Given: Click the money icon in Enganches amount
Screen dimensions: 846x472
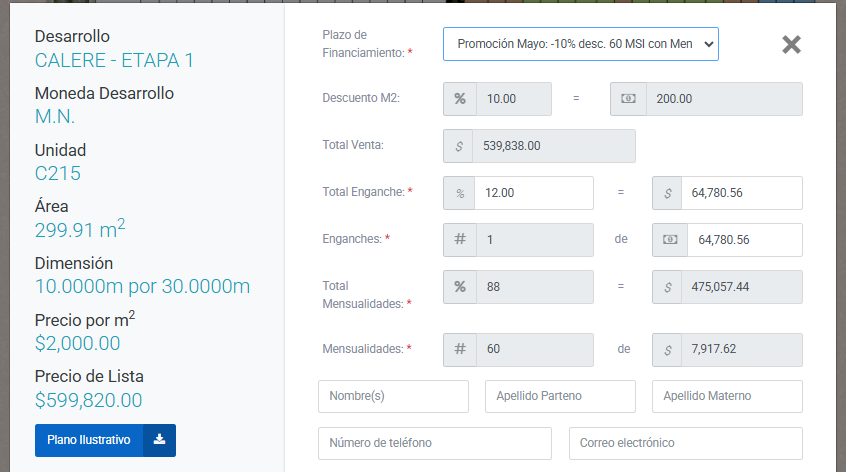Looking at the screenshot, I should [x=669, y=240].
